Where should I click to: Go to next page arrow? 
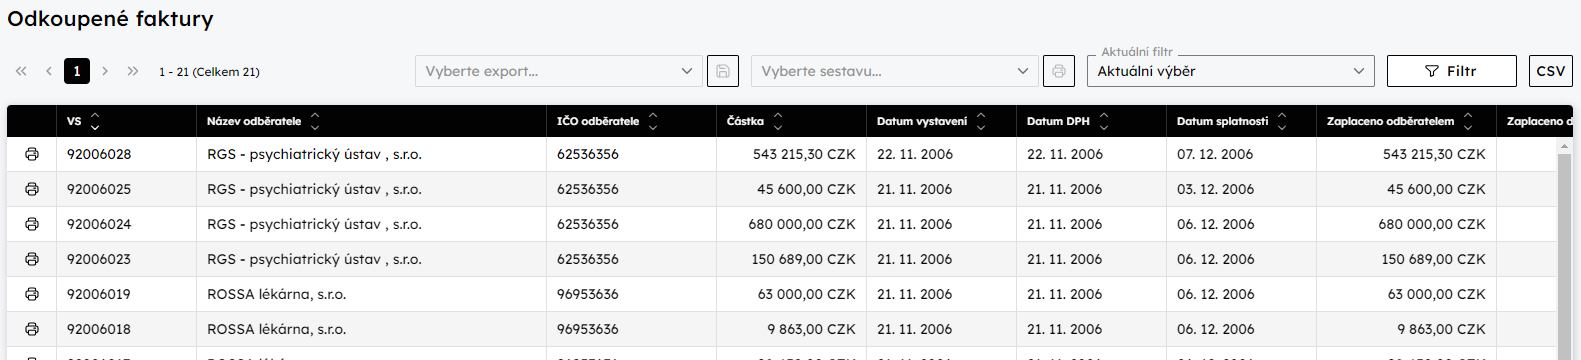105,71
